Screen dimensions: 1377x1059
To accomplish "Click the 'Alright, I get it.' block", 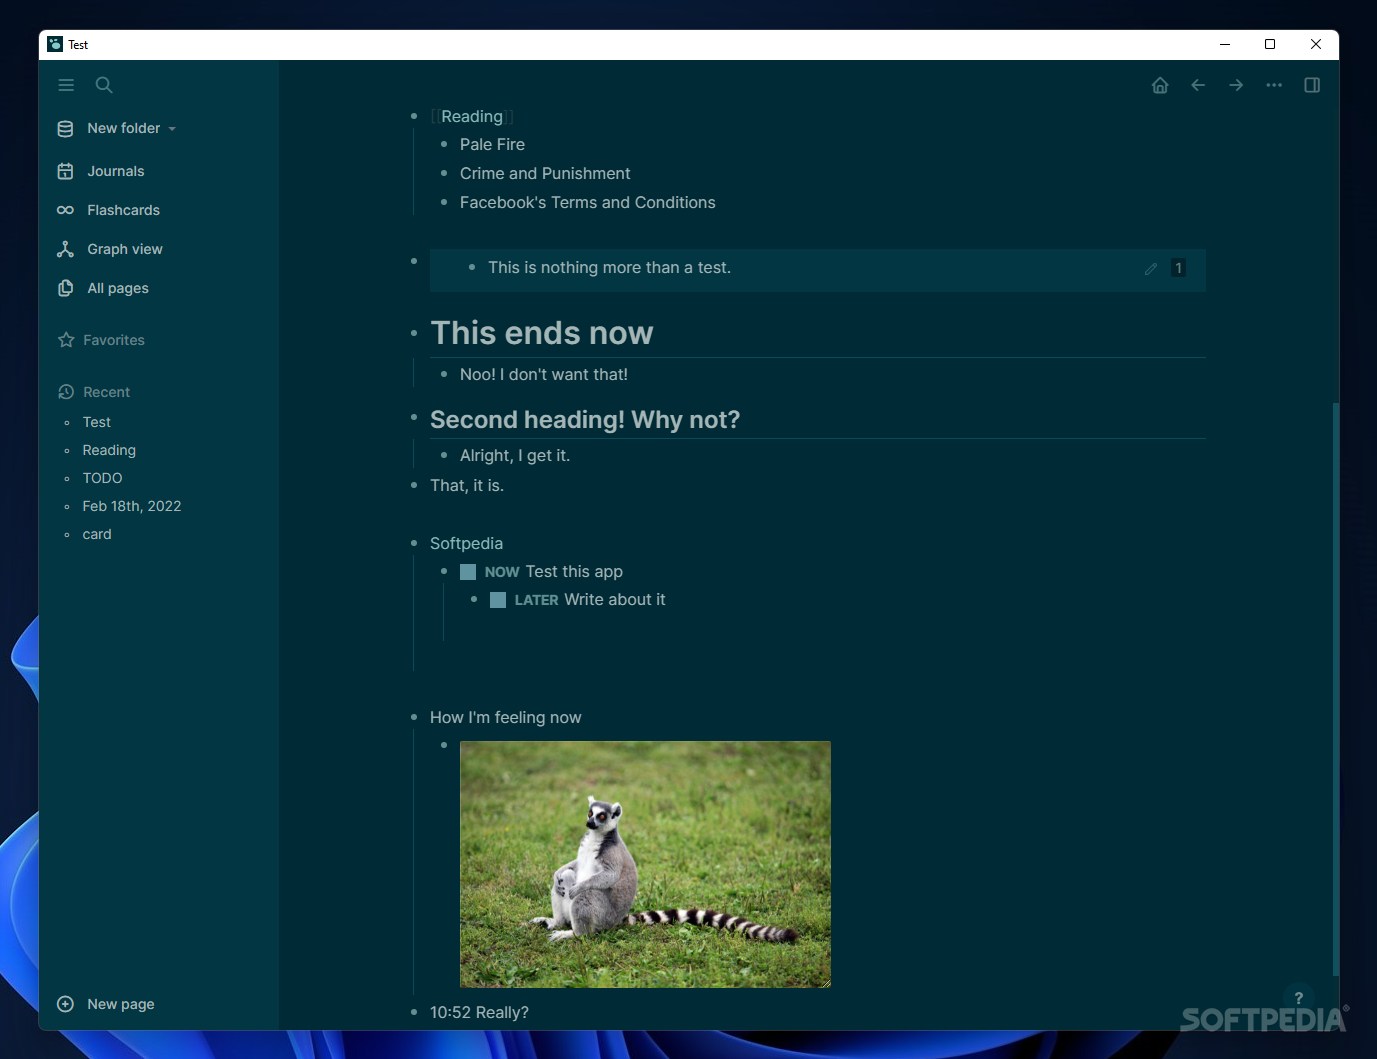I will pyautogui.click(x=515, y=455).
